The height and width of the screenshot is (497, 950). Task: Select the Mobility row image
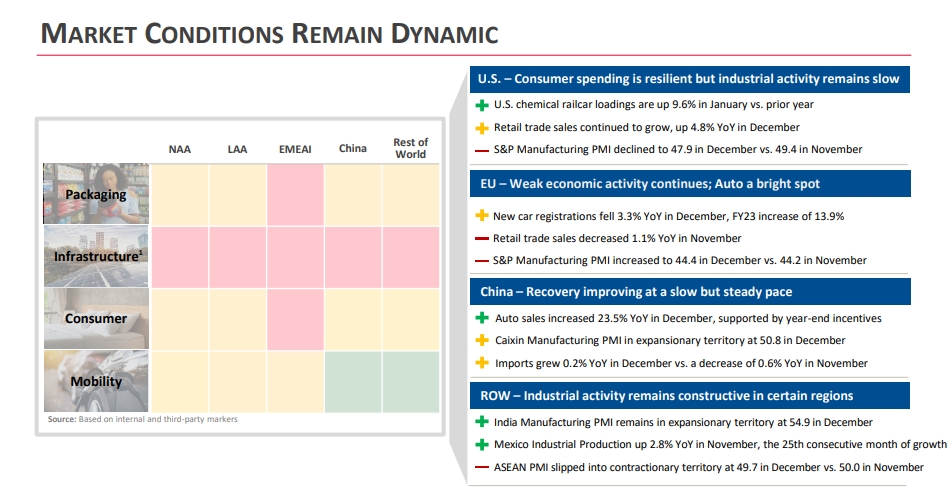click(x=96, y=381)
